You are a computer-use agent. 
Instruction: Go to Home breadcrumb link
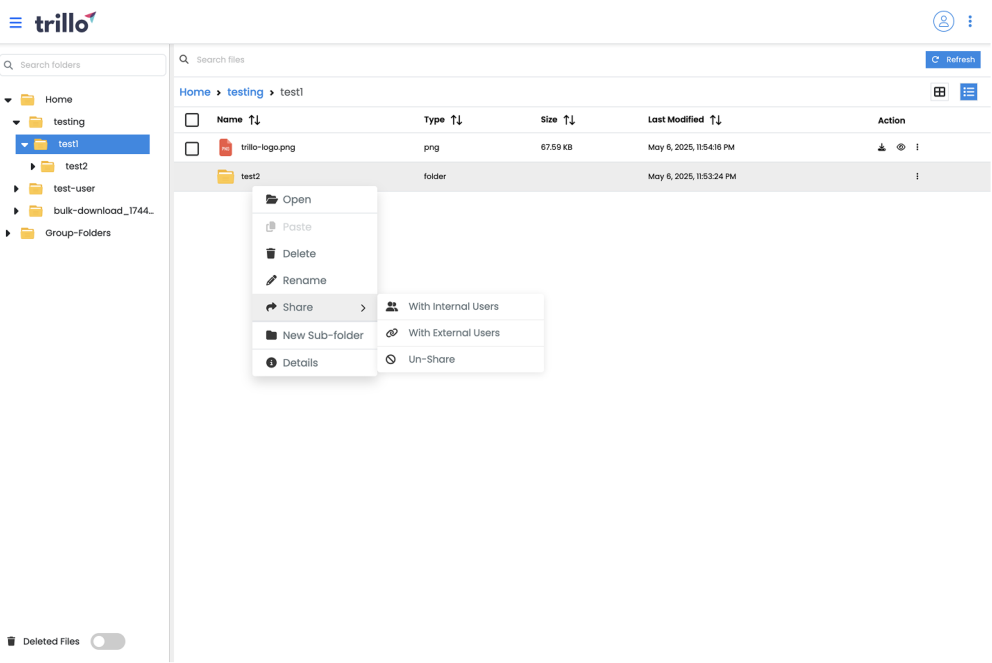(195, 92)
